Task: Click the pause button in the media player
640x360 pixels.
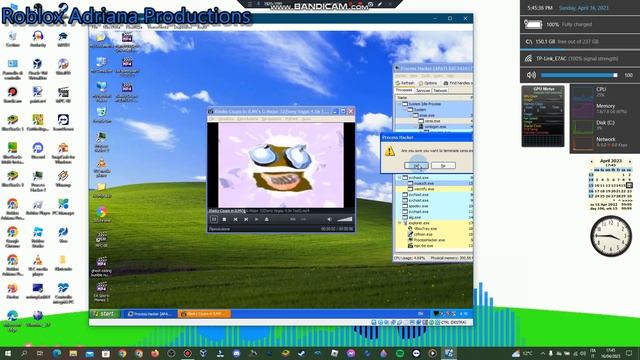Action: 214,220
